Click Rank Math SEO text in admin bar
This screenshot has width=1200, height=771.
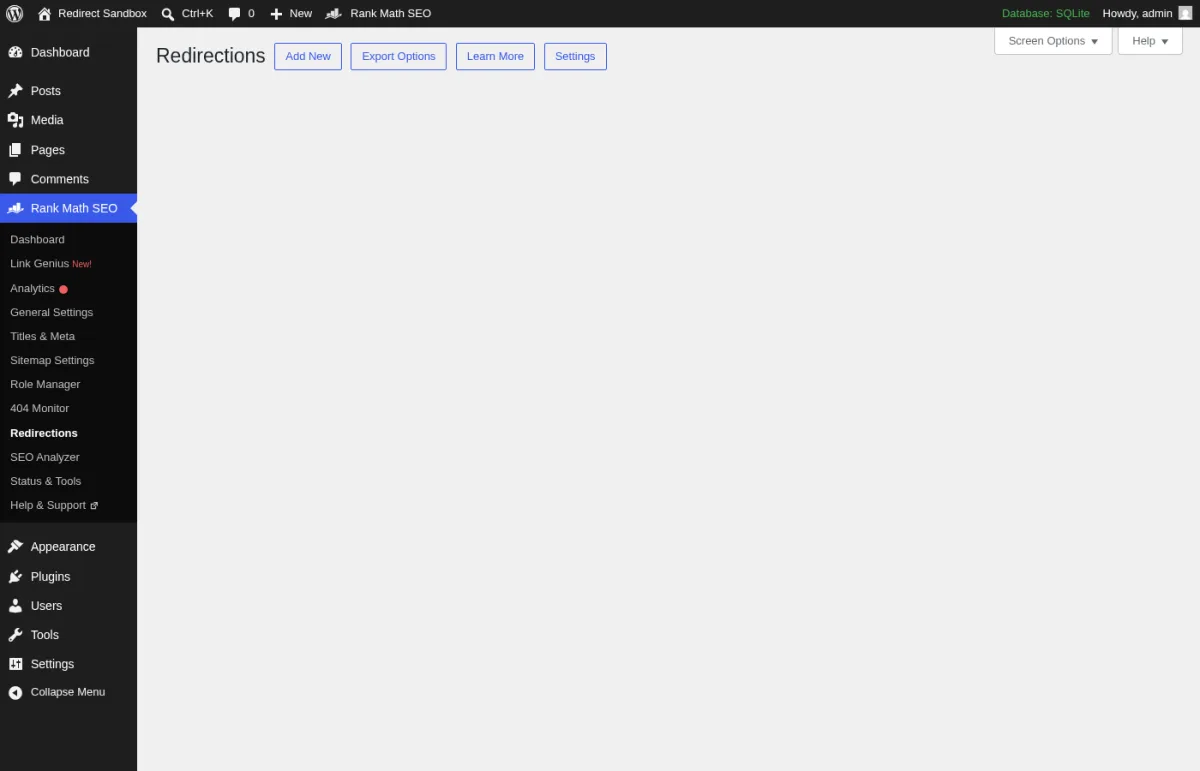point(390,14)
